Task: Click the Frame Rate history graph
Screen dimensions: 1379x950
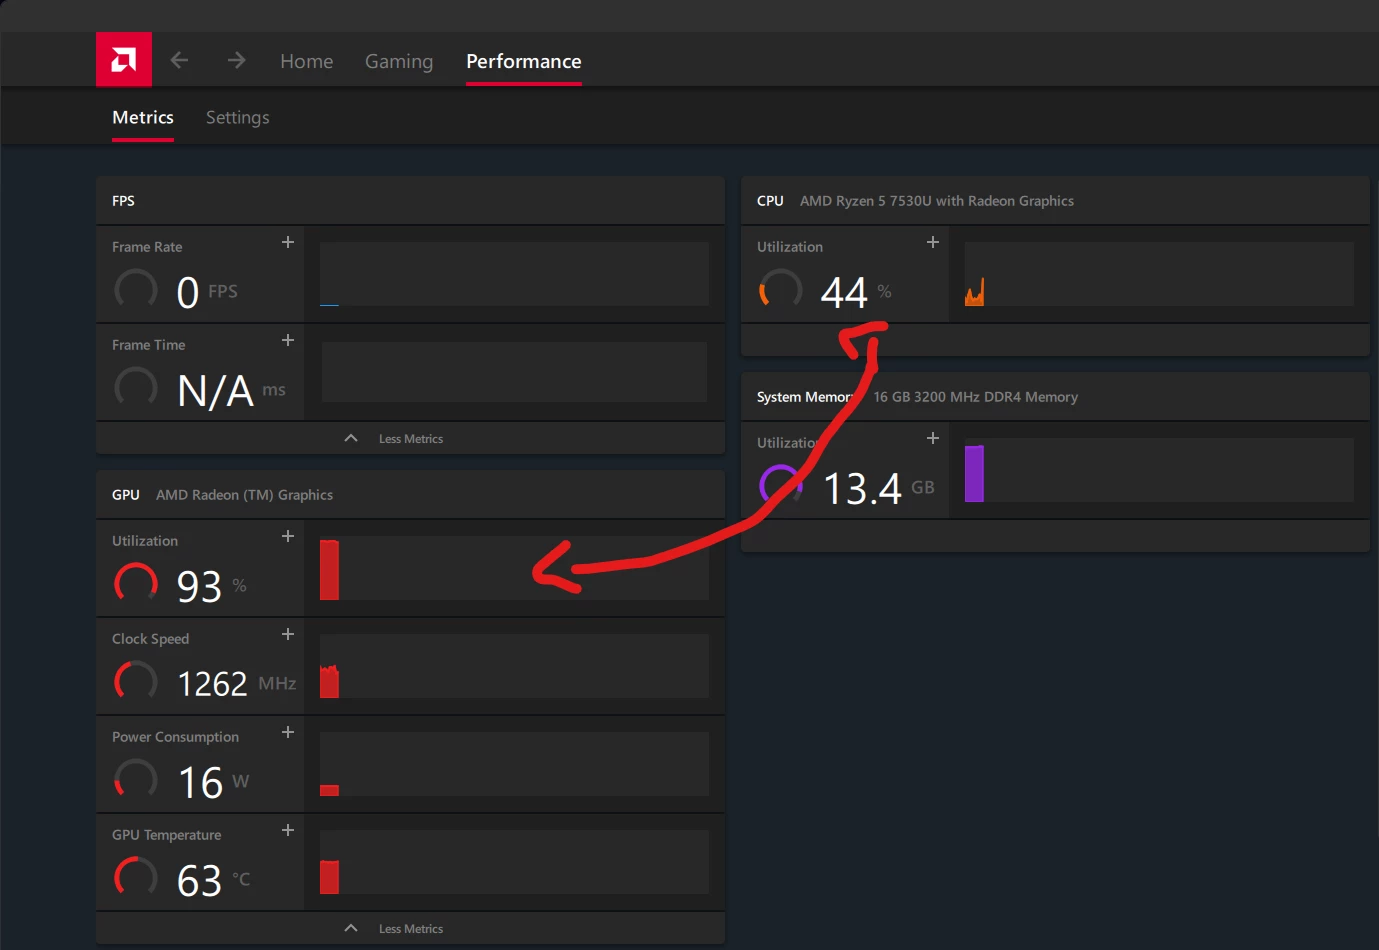Action: [x=514, y=273]
